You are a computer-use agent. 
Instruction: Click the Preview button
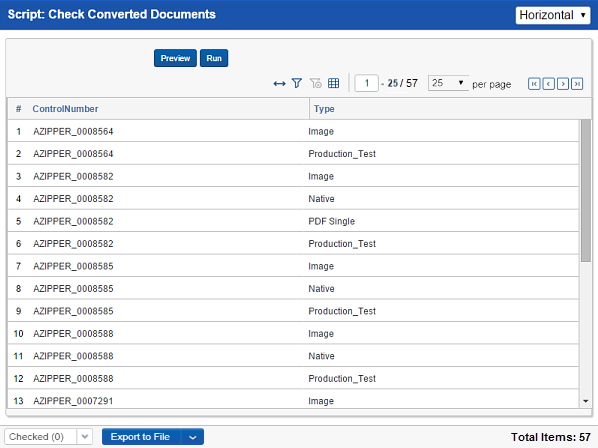click(x=175, y=58)
